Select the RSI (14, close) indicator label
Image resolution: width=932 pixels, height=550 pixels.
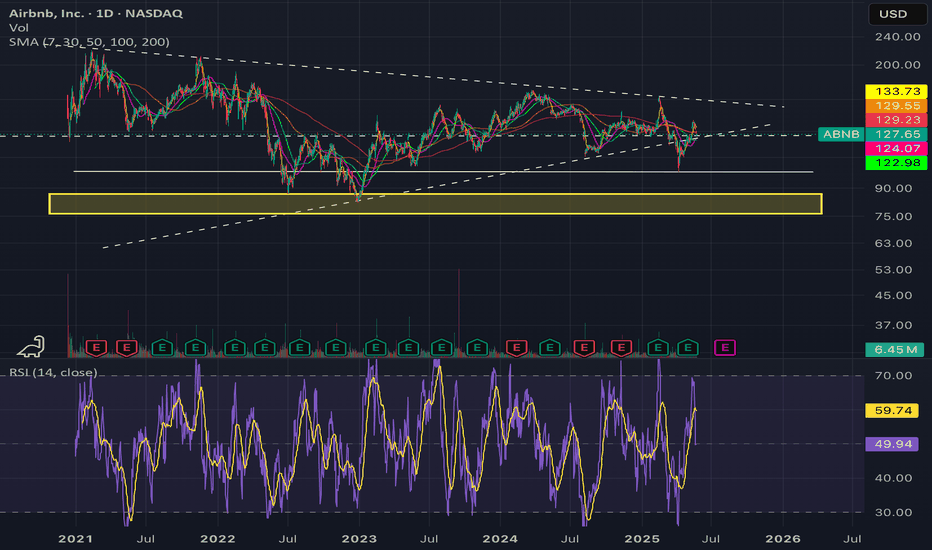tap(53, 372)
